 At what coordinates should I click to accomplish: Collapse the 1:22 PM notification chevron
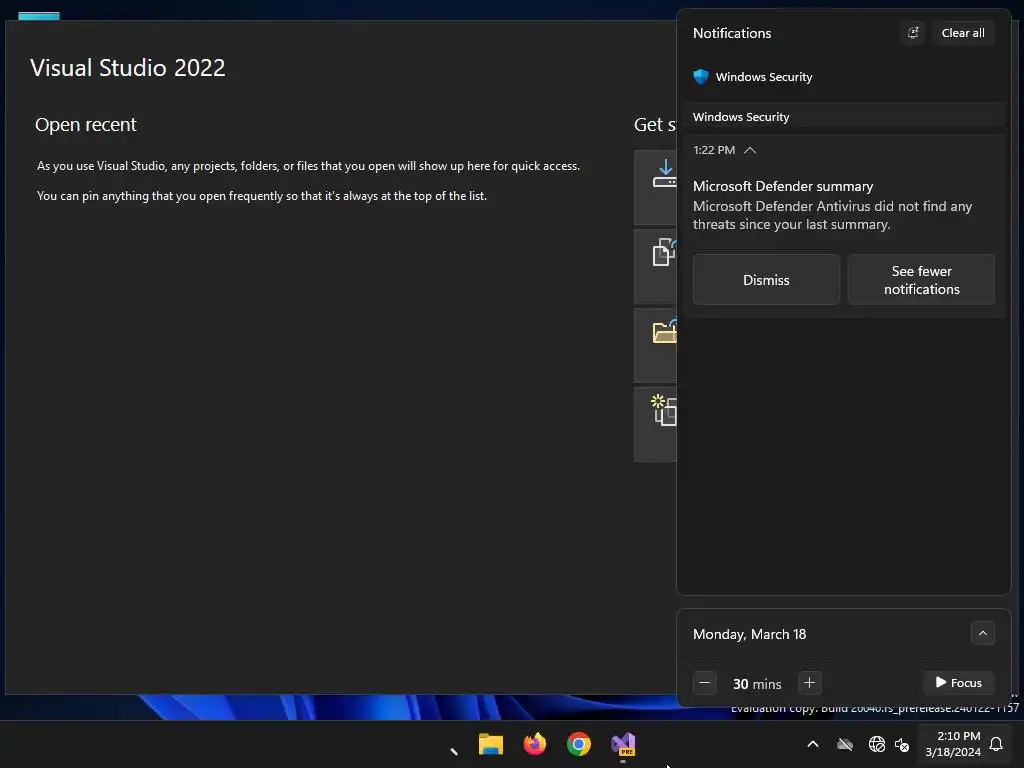[x=750, y=150]
